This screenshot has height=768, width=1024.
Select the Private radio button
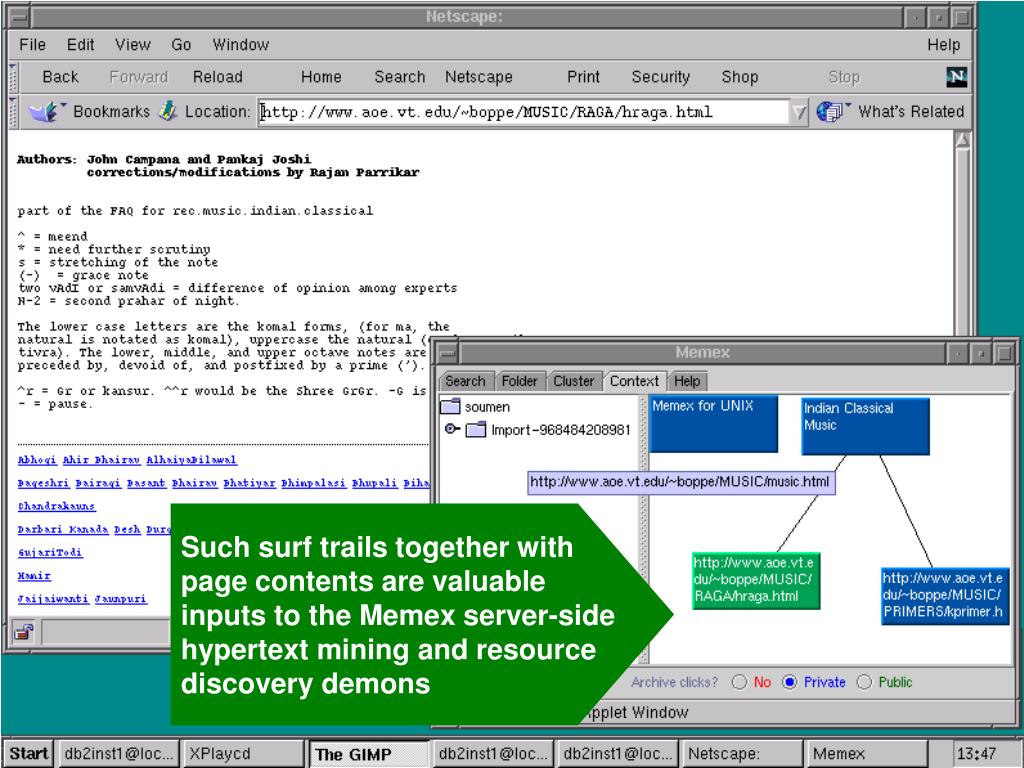pyautogui.click(x=790, y=682)
